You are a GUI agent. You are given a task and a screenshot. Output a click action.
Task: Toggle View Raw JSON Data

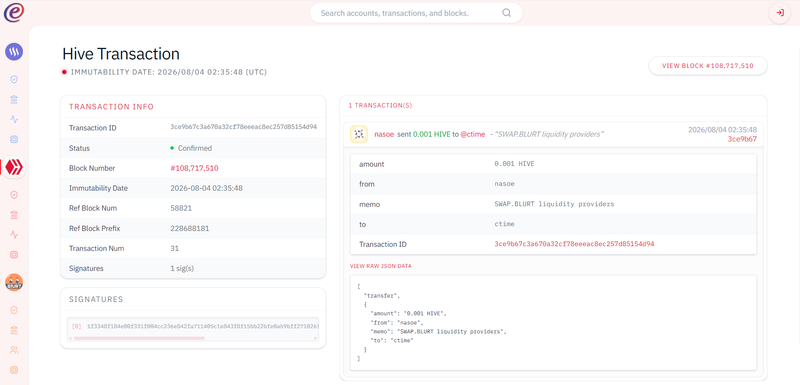[x=381, y=266]
